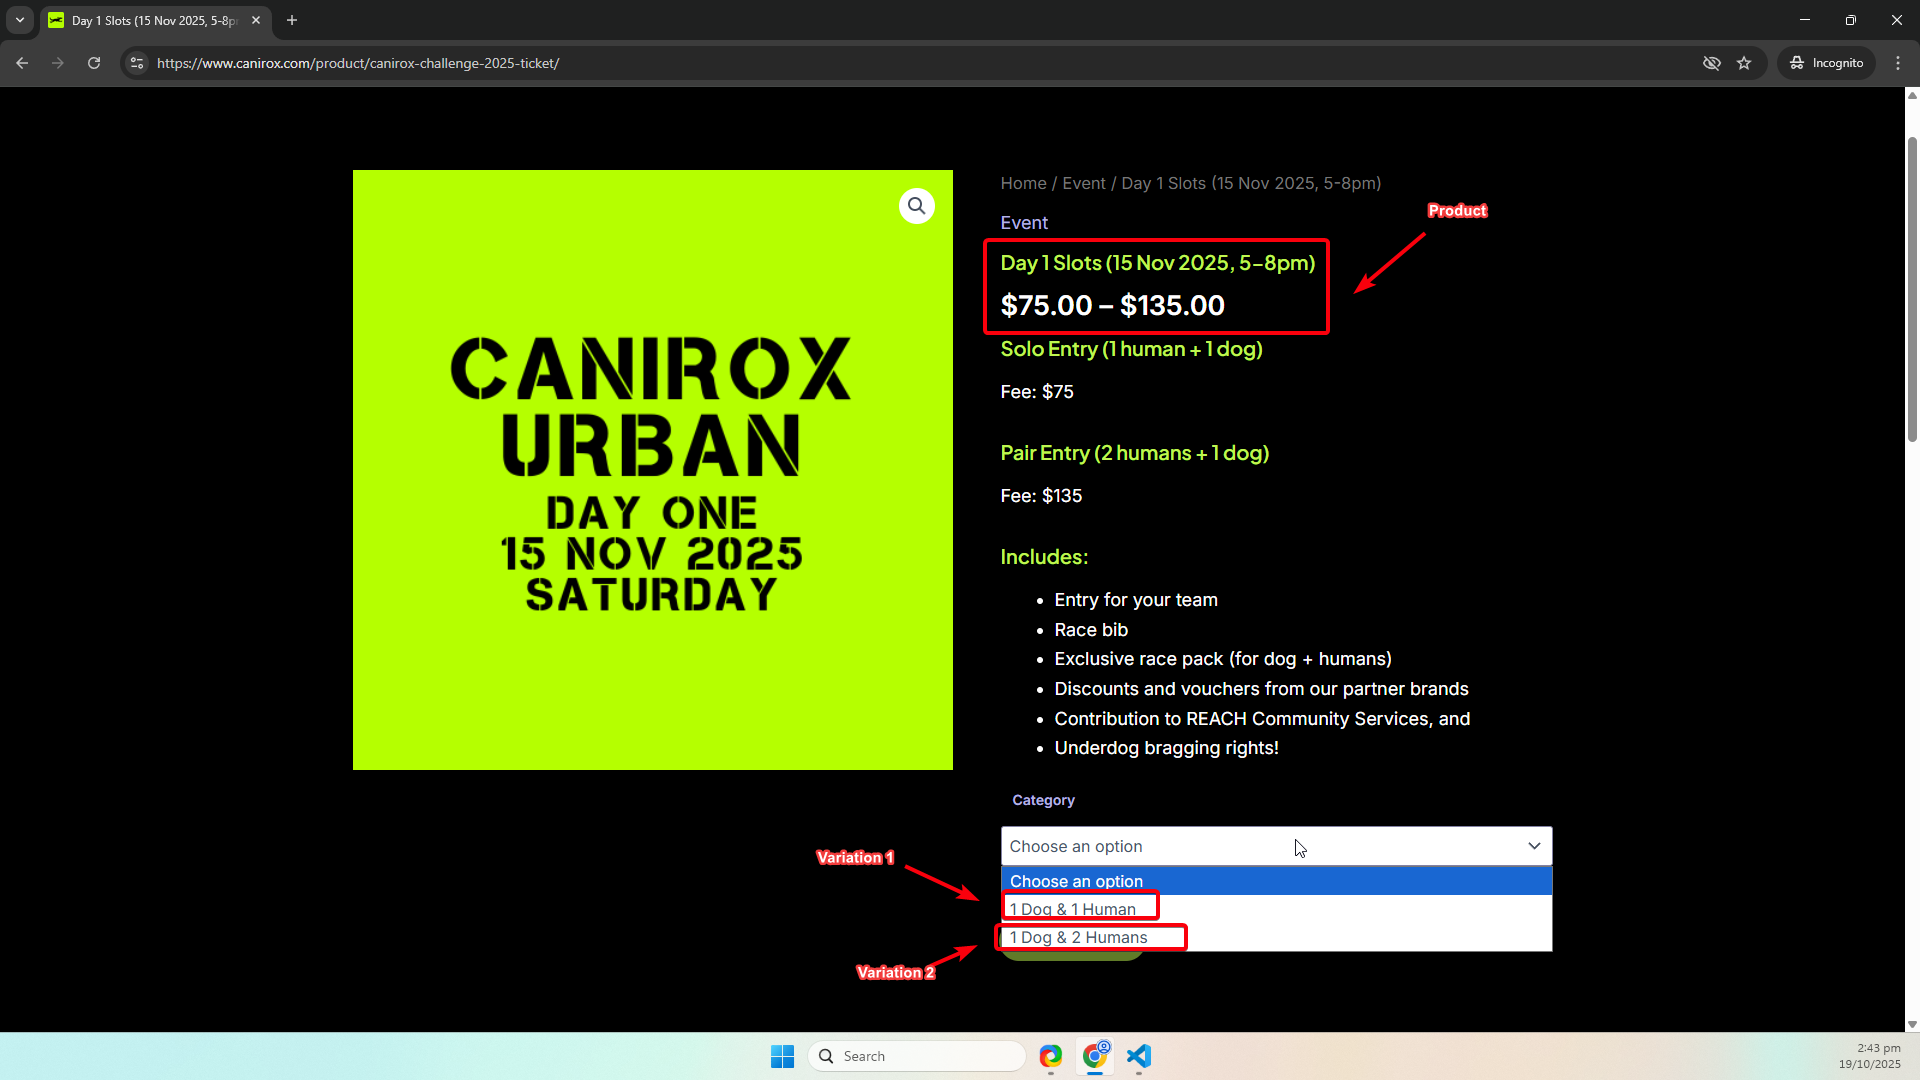This screenshot has height=1080, width=1920.
Task: Click the browser back arrow
Action: coord(22,63)
